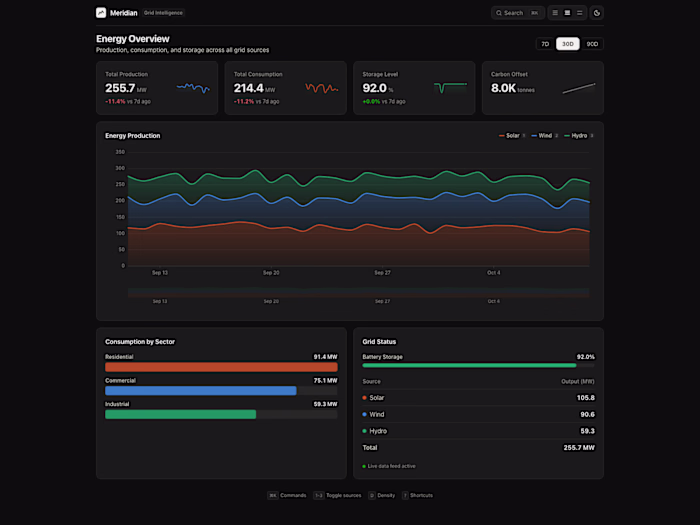Click the 91.4 MW residential value

click(x=325, y=357)
